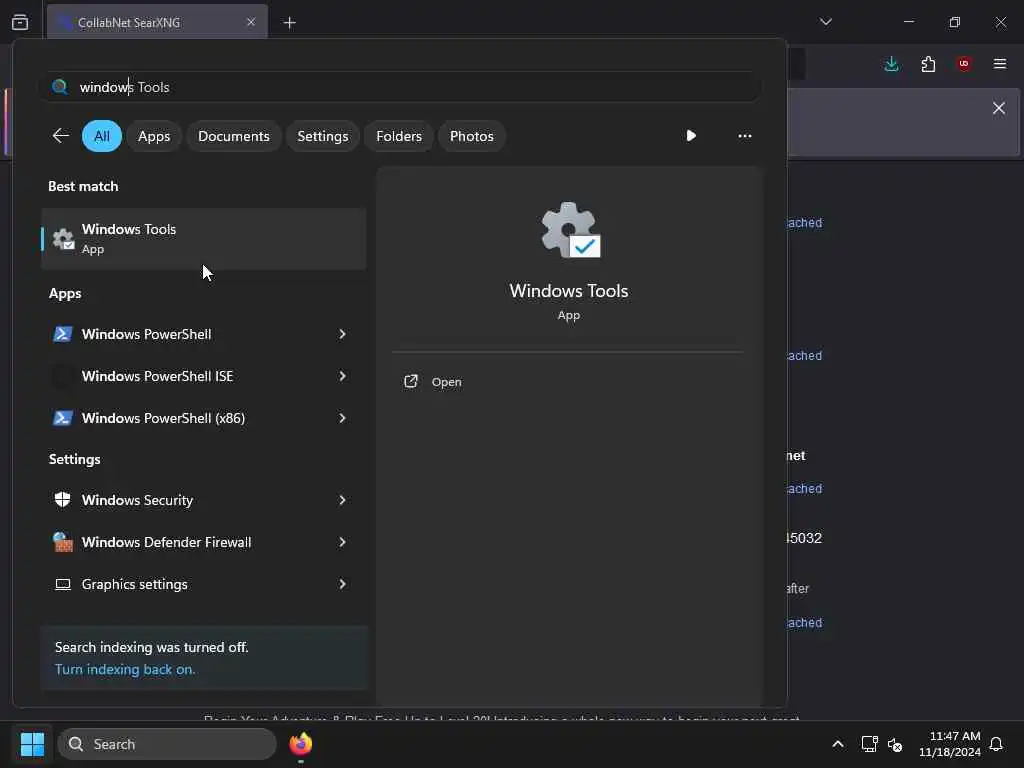Open Firefox downloads panel icon
The image size is (1024, 768).
[891, 64]
